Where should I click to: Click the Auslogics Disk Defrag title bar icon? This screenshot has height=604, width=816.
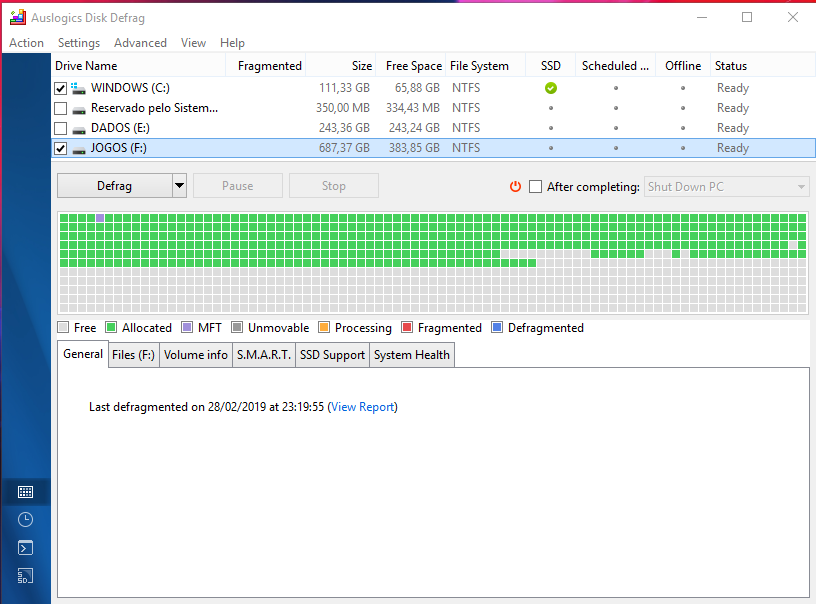17,17
